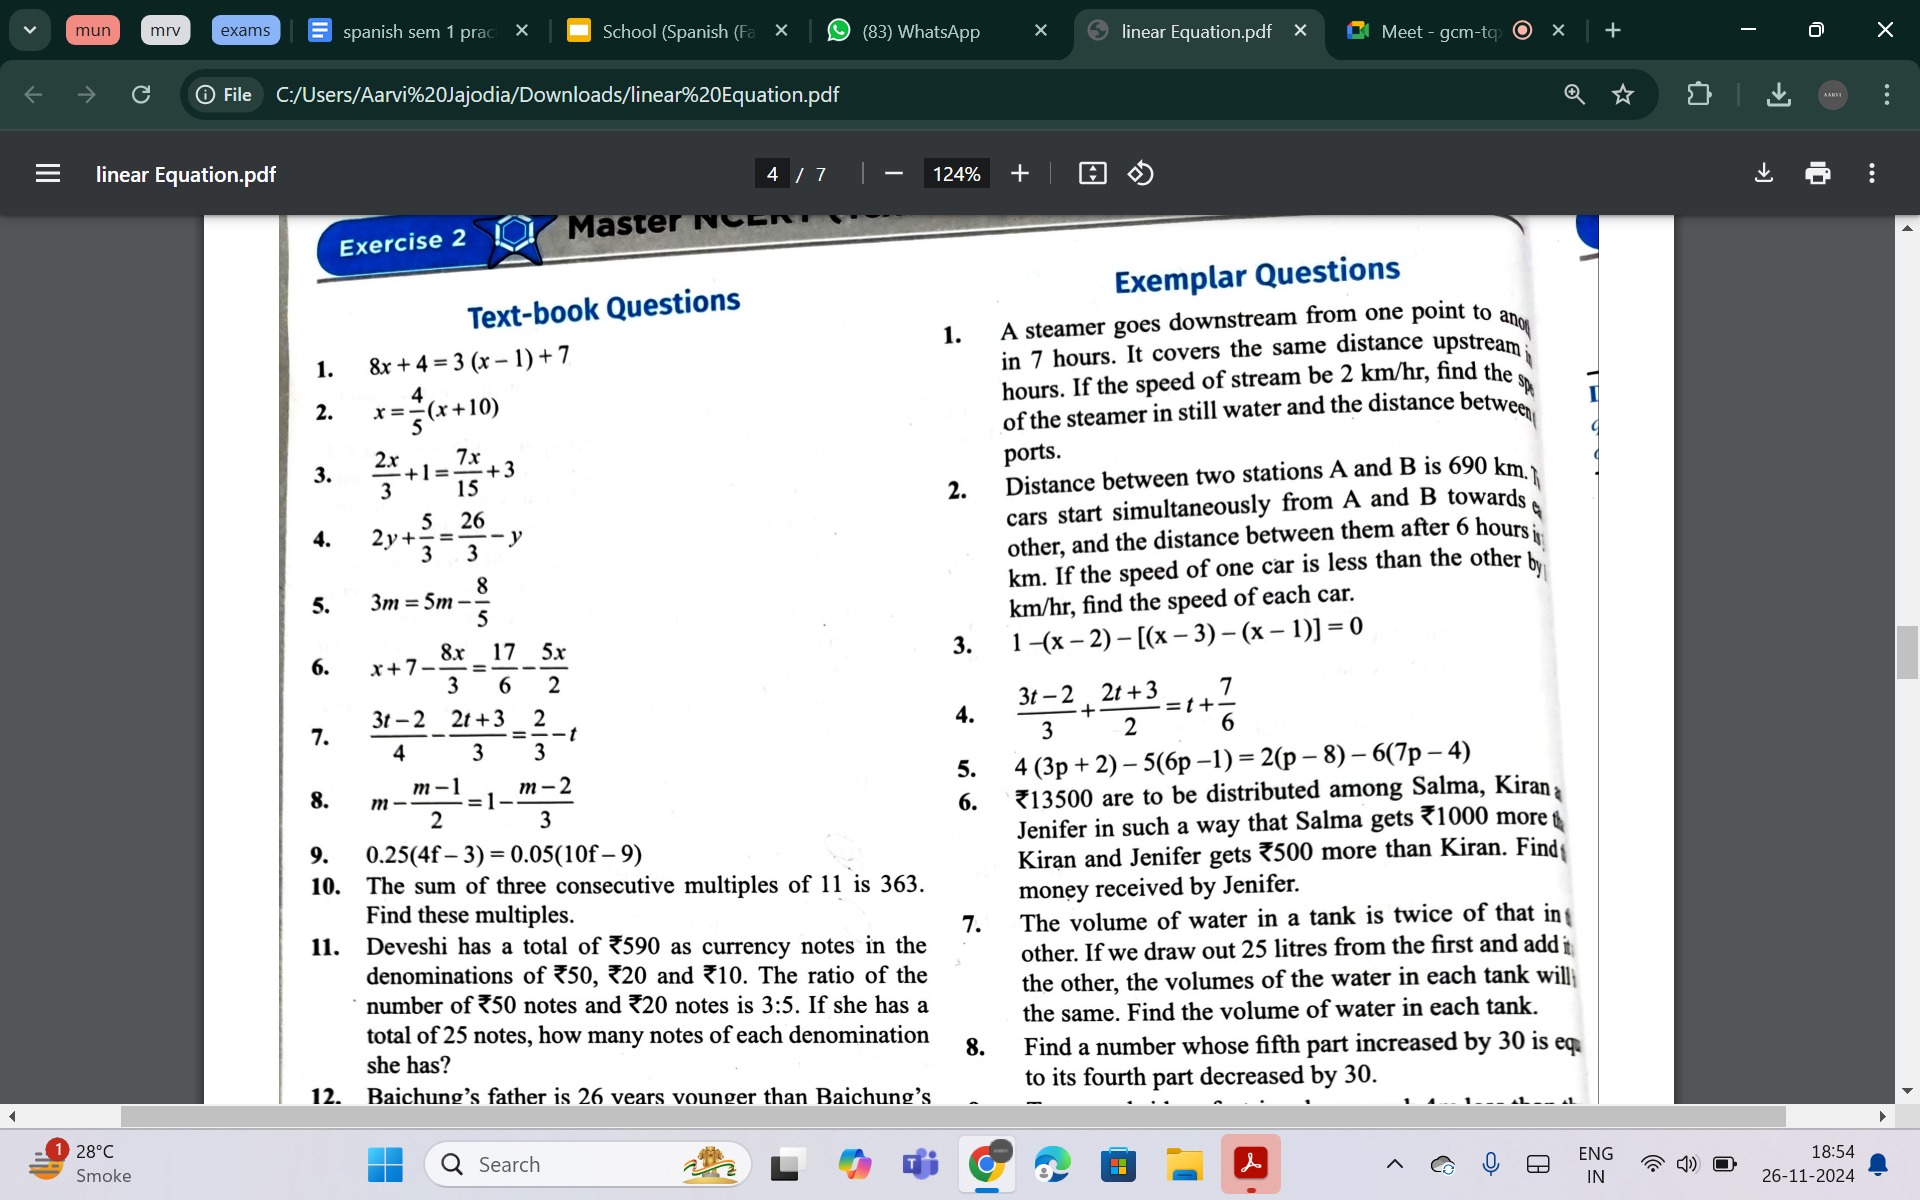Open Google Chrome taskbar icon
Image resolution: width=1920 pixels, height=1200 pixels.
tap(986, 1164)
